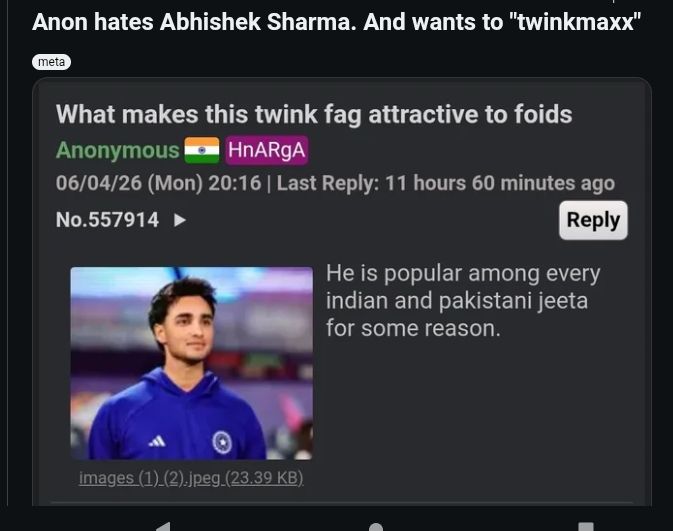Click the post timestamp 06/04/26 20:16
The image size is (673, 531).
(x=158, y=183)
